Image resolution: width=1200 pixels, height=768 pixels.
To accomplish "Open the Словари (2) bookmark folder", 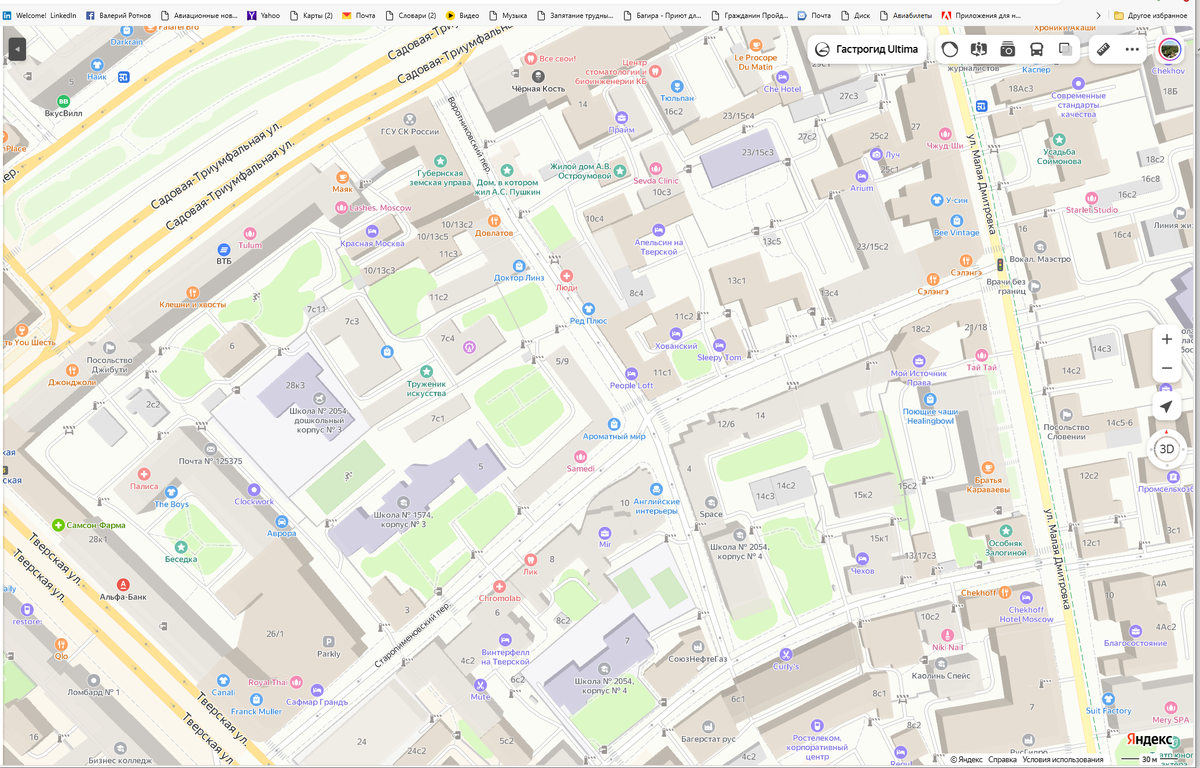I will point(410,15).
